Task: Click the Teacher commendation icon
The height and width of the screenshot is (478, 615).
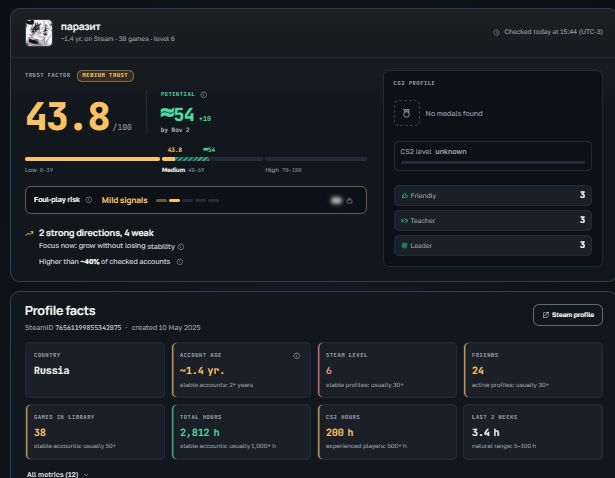Action: pos(404,220)
